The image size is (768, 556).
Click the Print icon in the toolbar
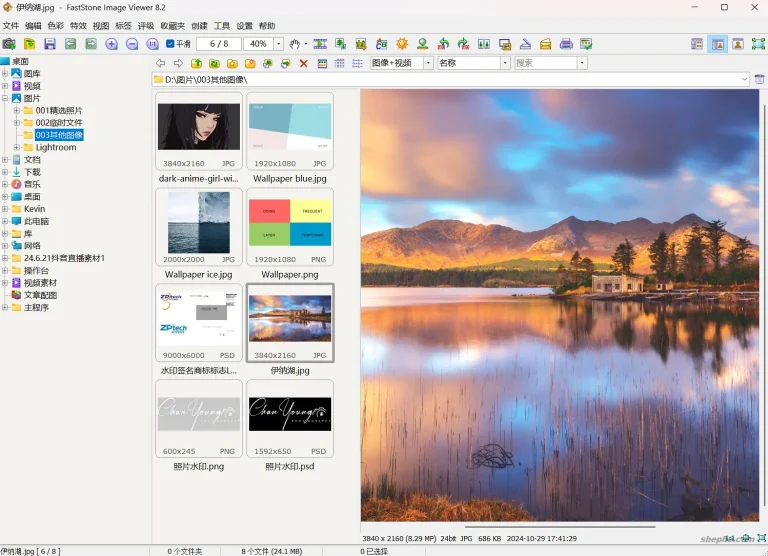point(566,44)
